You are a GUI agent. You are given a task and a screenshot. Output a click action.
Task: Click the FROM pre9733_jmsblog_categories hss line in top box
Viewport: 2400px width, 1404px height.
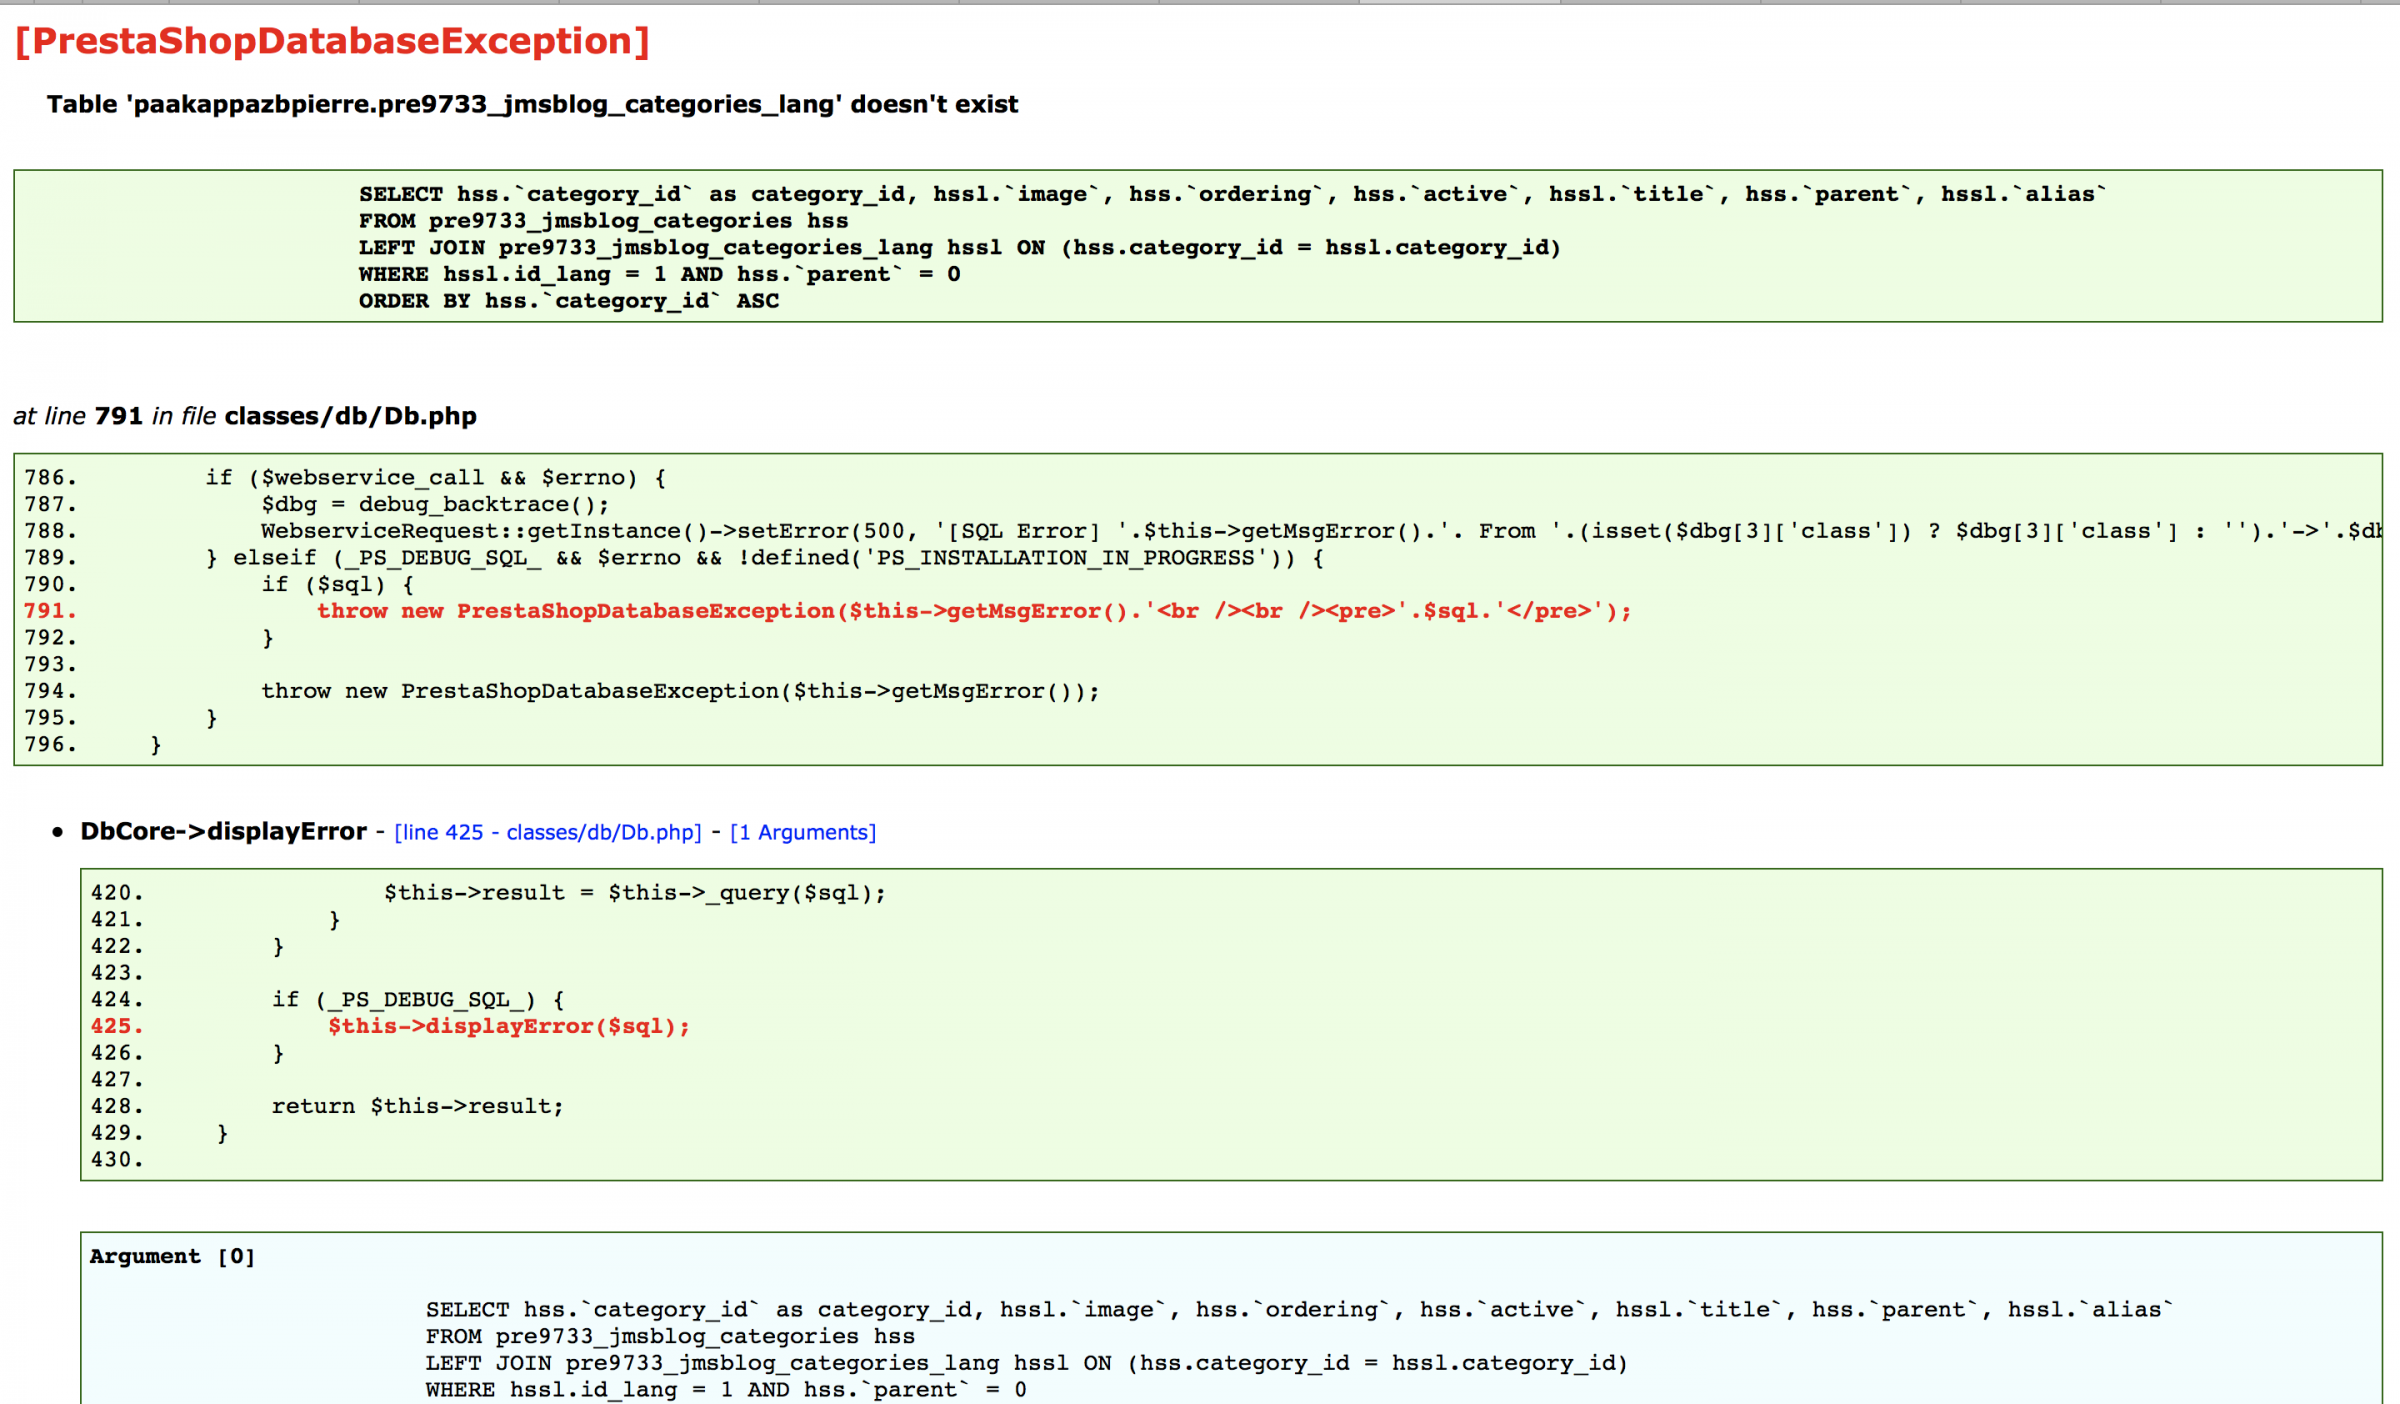[604, 221]
